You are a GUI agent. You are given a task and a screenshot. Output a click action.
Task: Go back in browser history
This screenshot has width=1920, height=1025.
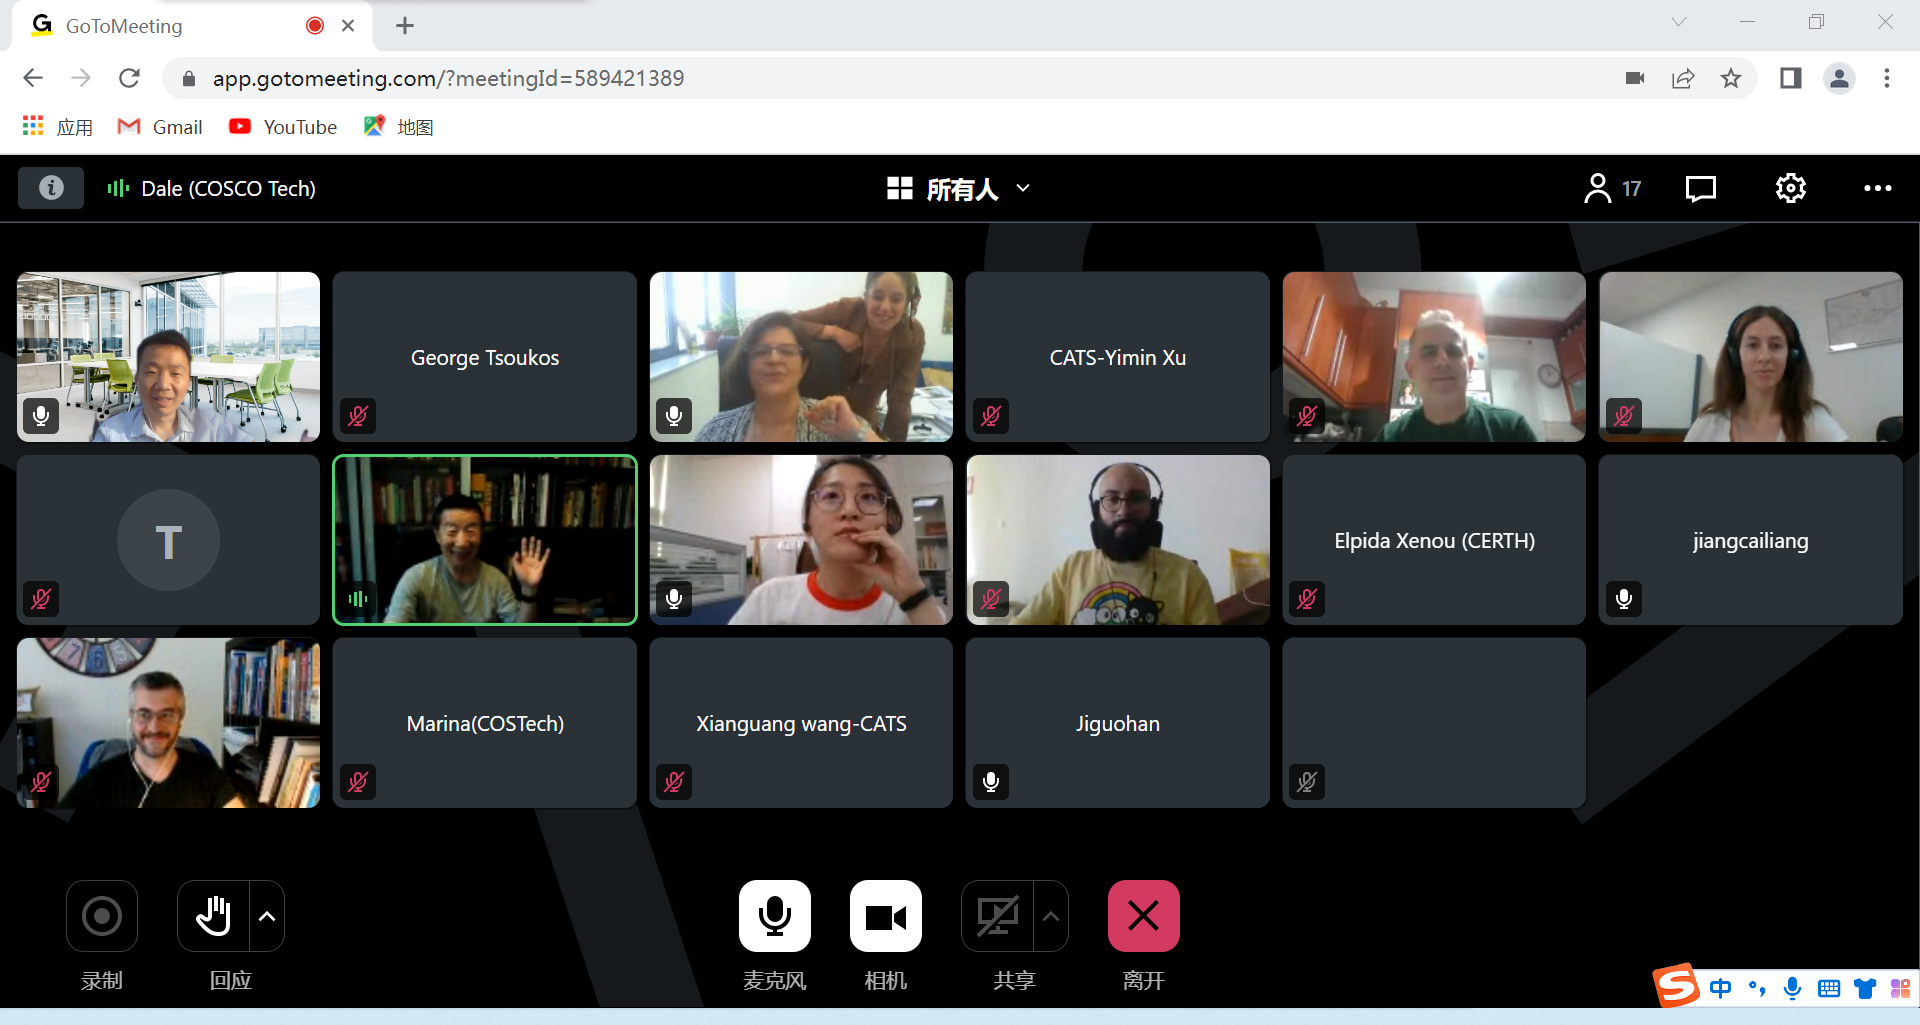(x=33, y=78)
